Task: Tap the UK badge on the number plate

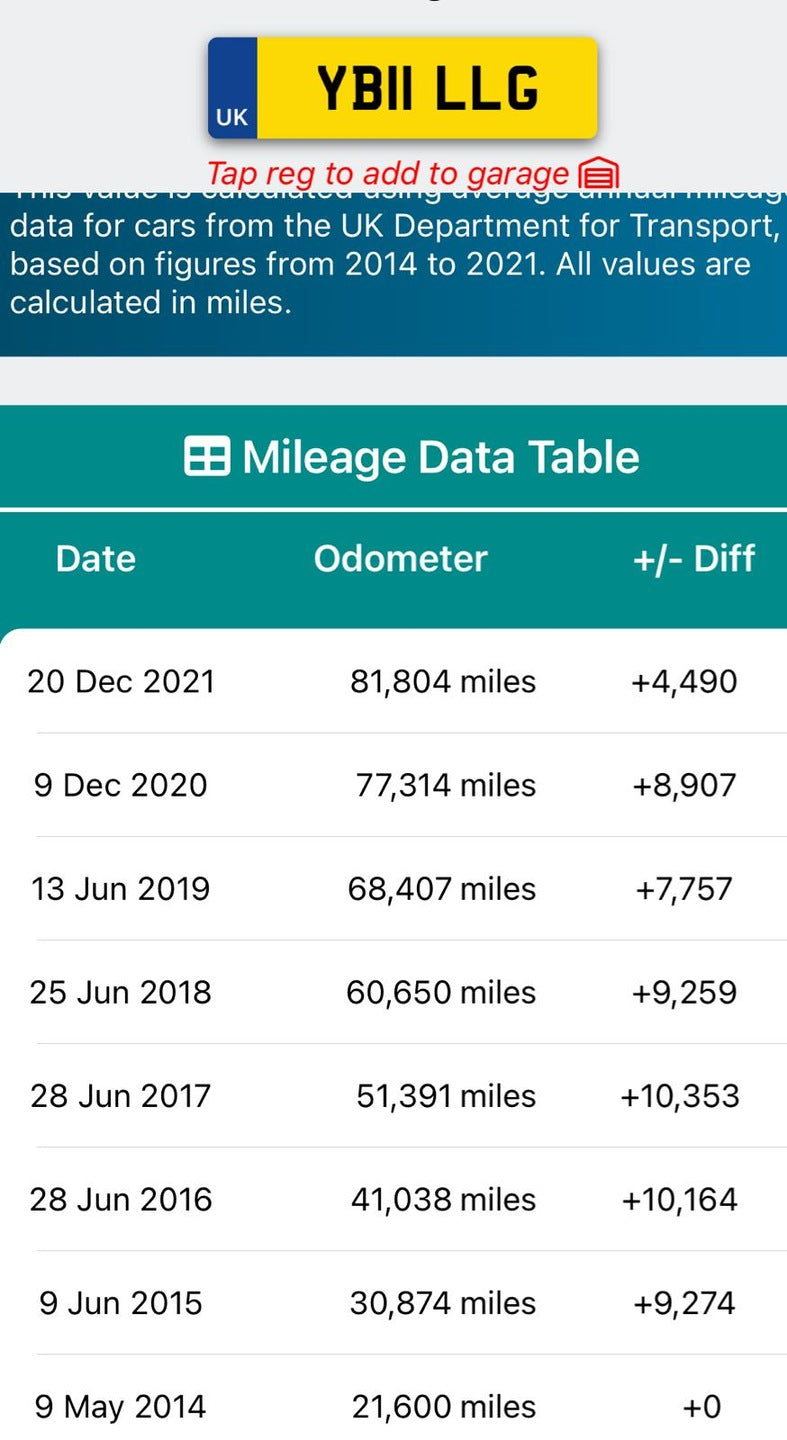Action: click(x=232, y=117)
